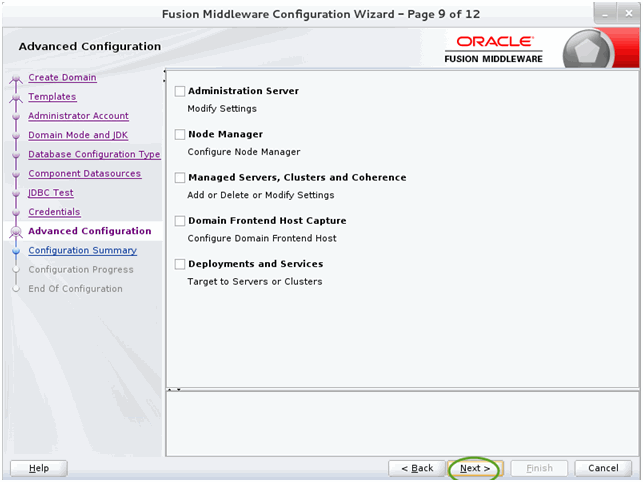643x482 pixels.
Task: Click the Configuration Summary step bullet
Action: 16,251
